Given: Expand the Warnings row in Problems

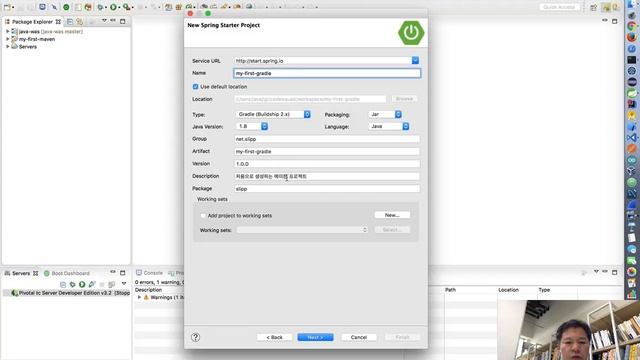Looking at the screenshot, I should point(139,297).
